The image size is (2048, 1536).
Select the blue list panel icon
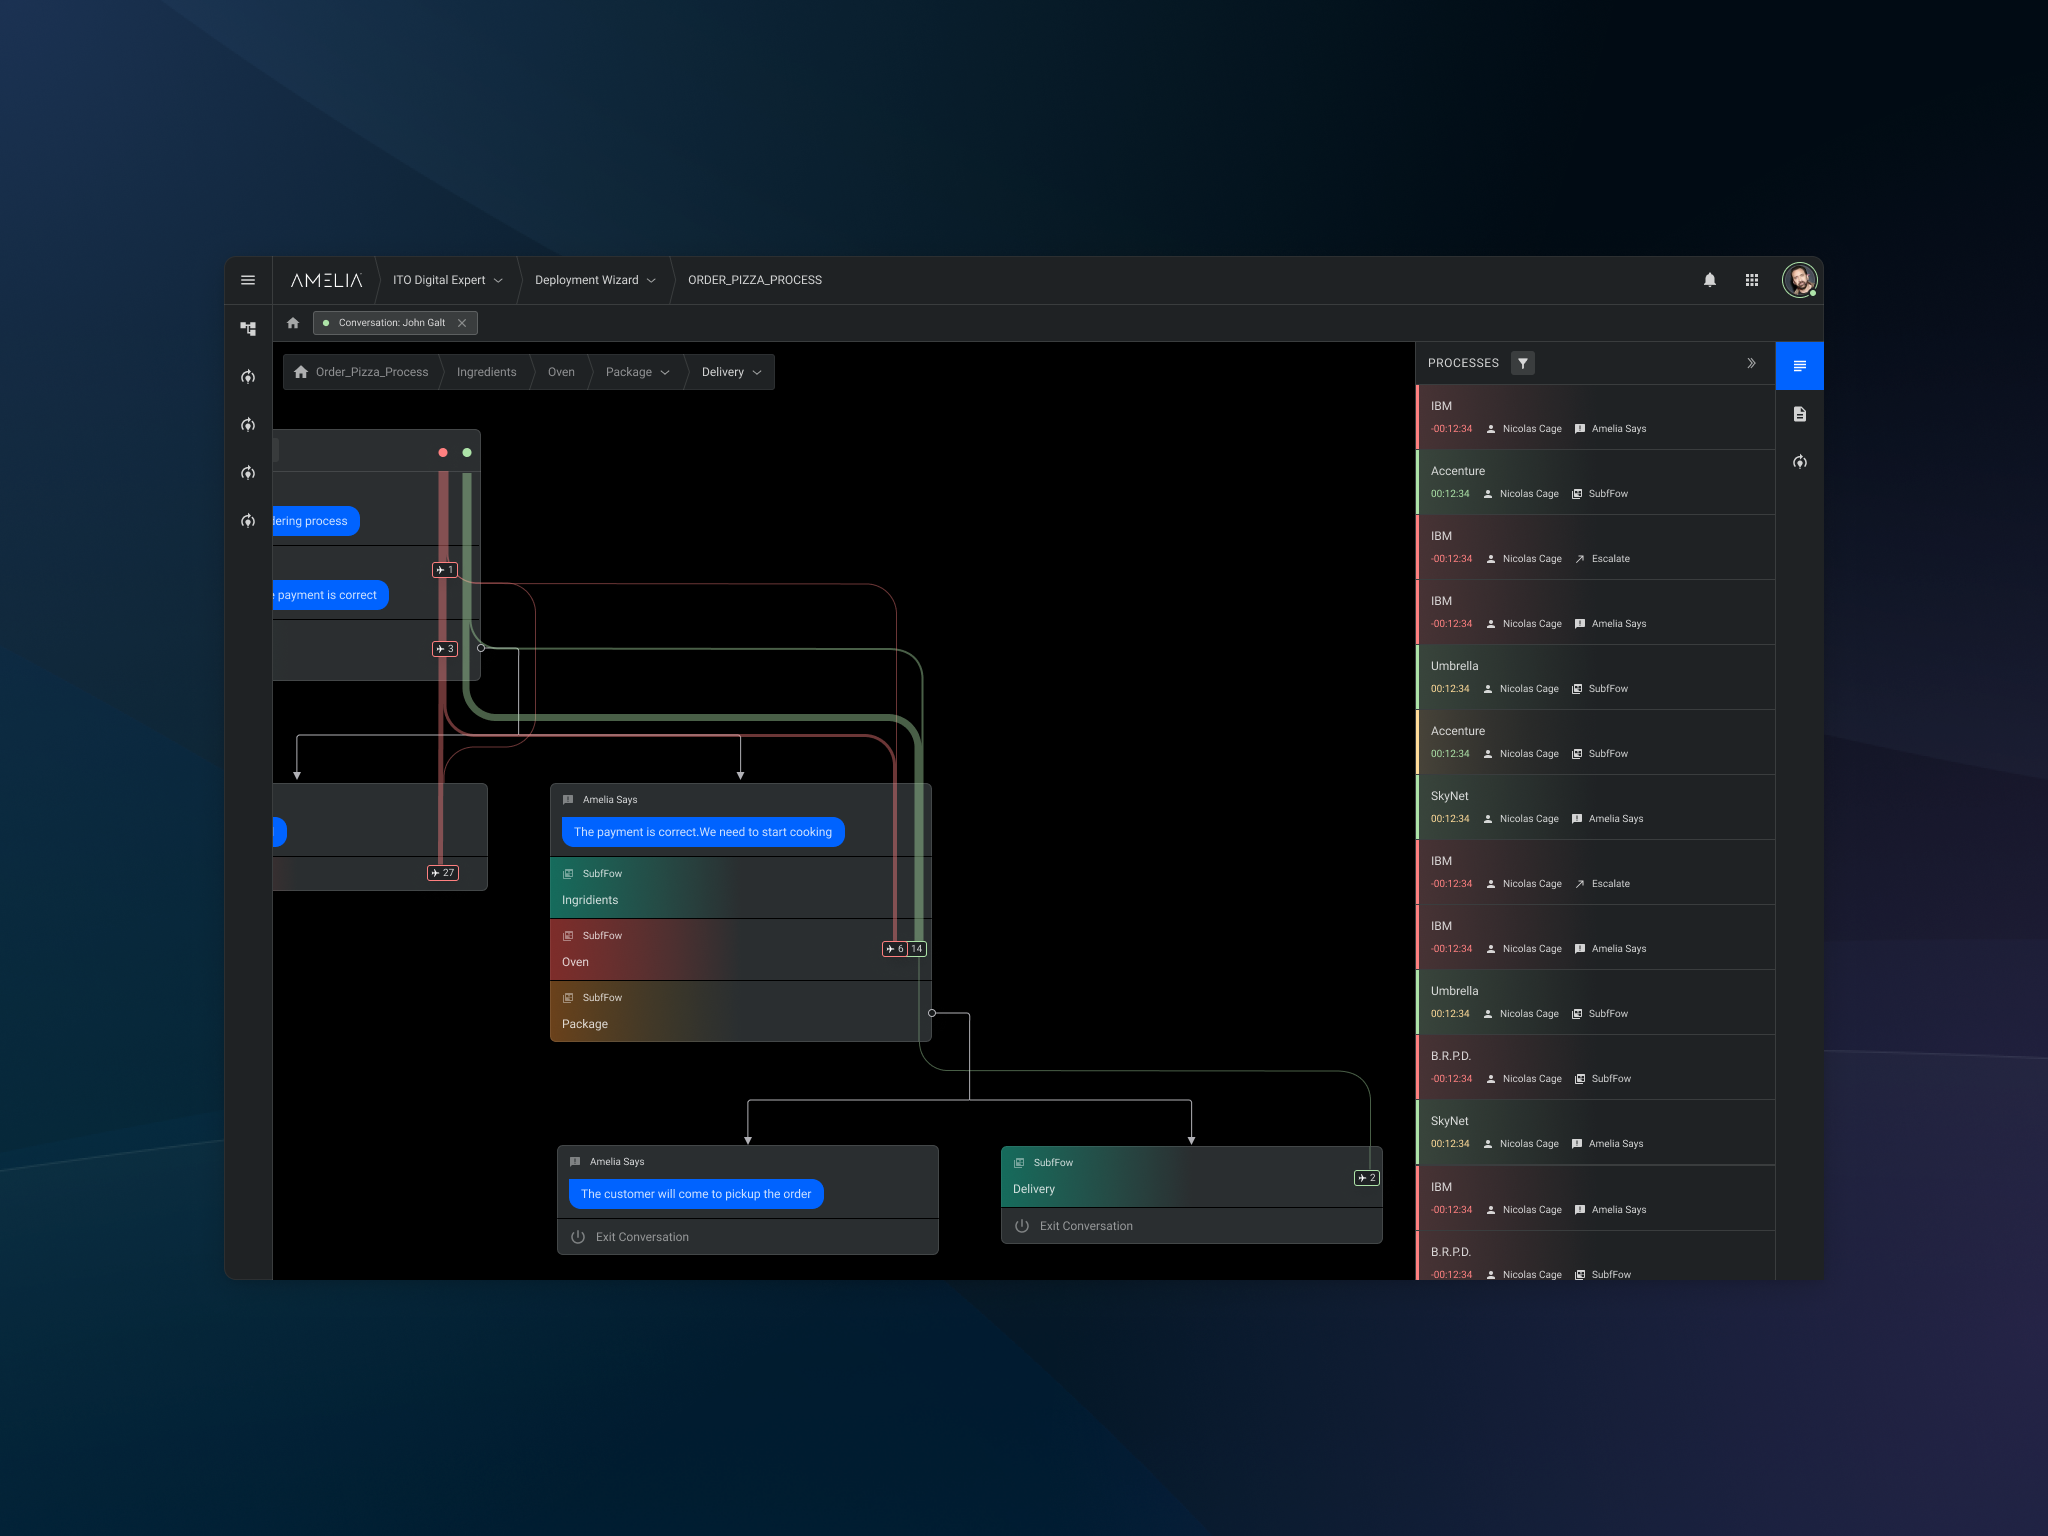[x=1799, y=366]
